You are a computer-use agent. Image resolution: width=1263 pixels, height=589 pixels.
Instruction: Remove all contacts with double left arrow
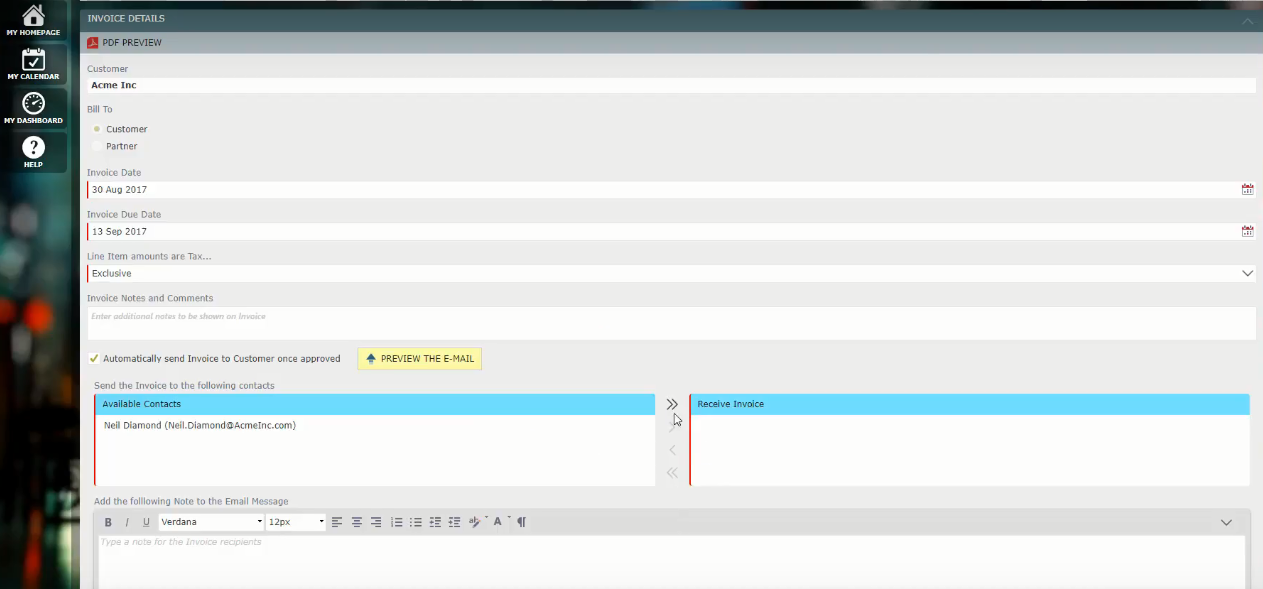[x=672, y=473]
